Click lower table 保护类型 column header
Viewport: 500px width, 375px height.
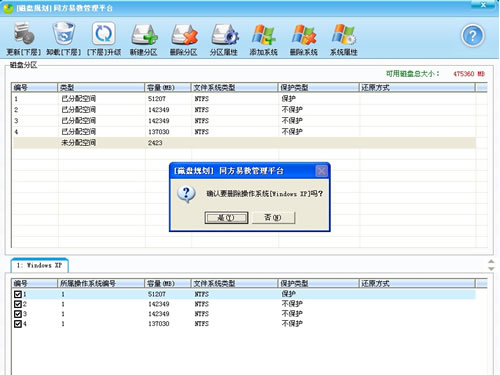click(319, 284)
